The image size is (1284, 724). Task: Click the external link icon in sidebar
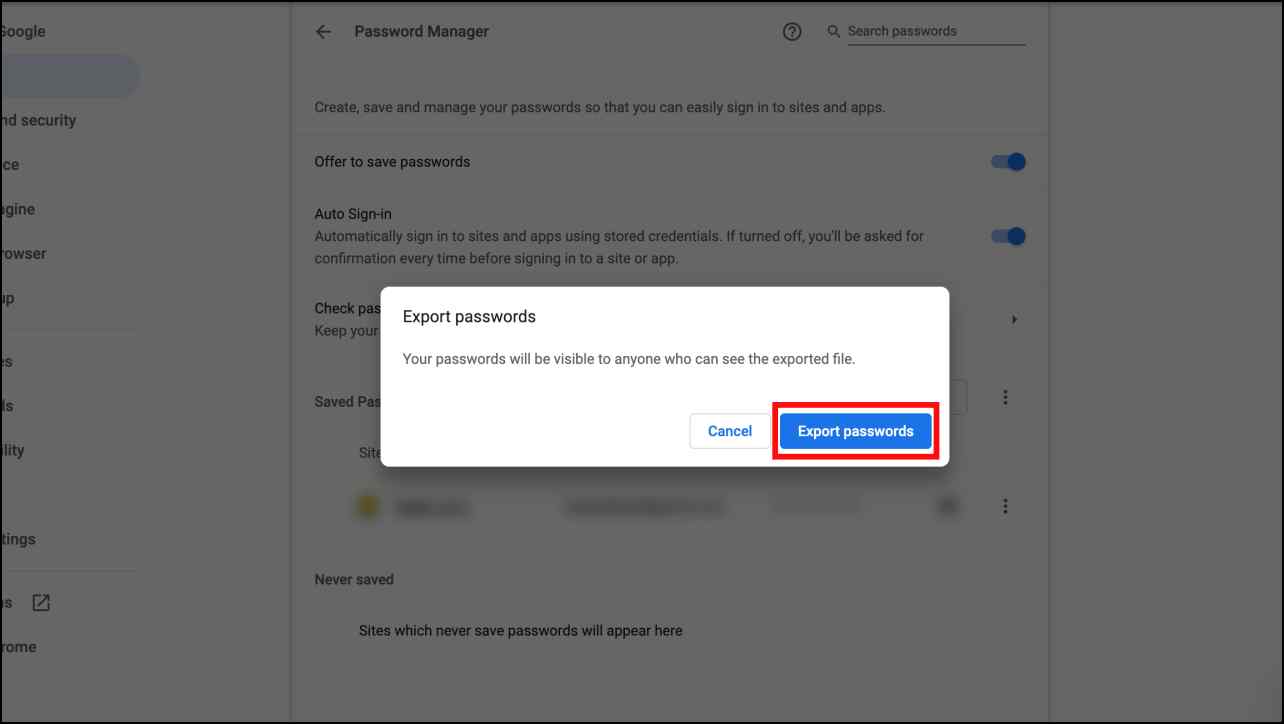41,602
